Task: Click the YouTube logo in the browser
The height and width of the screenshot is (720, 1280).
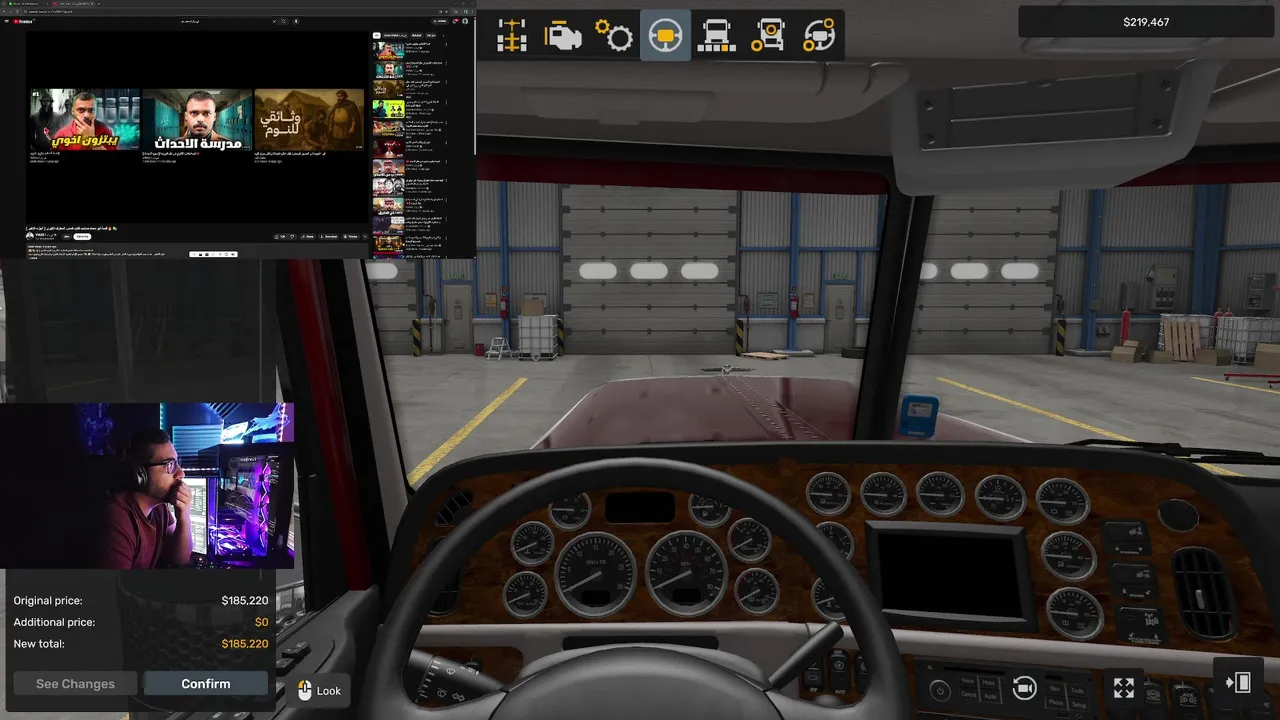Action: coord(23,21)
